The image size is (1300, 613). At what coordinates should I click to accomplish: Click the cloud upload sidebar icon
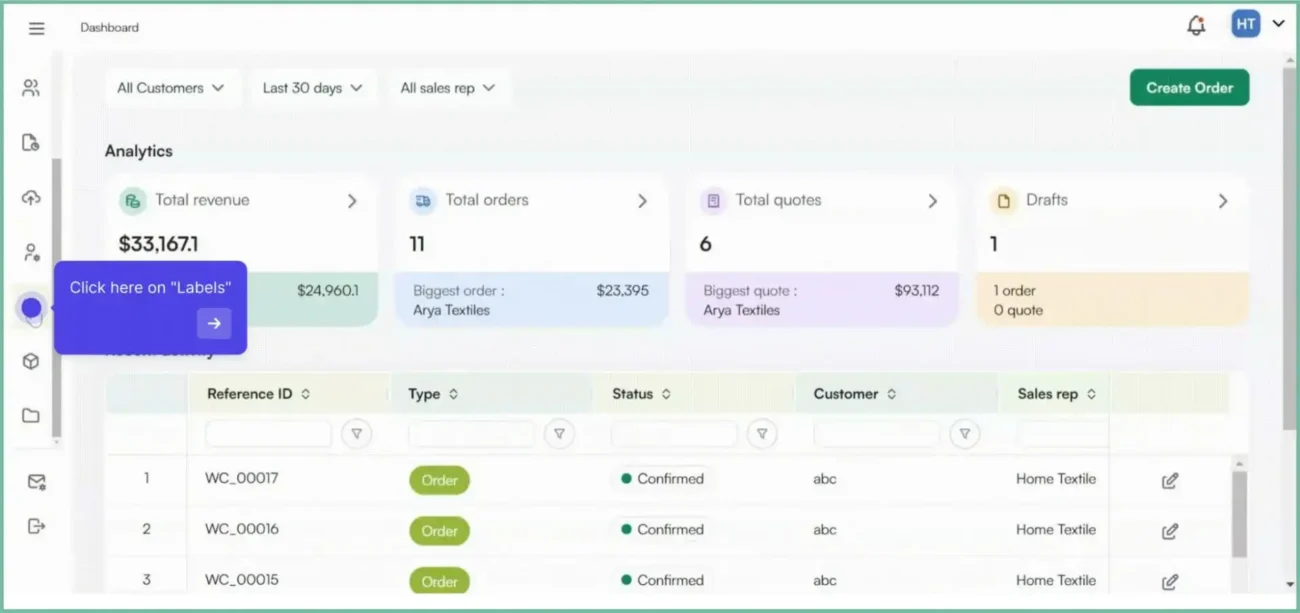pos(31,198)
